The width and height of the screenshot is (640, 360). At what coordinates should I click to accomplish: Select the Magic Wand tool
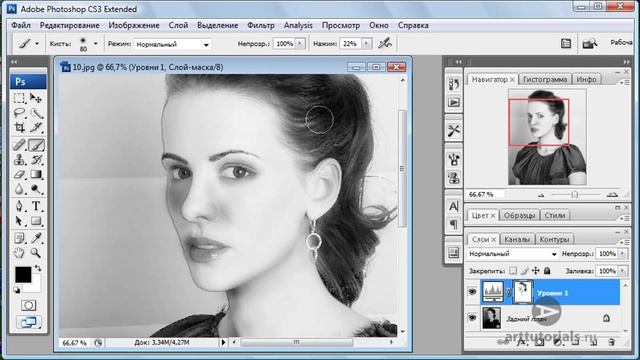click(x=36, y=113)
